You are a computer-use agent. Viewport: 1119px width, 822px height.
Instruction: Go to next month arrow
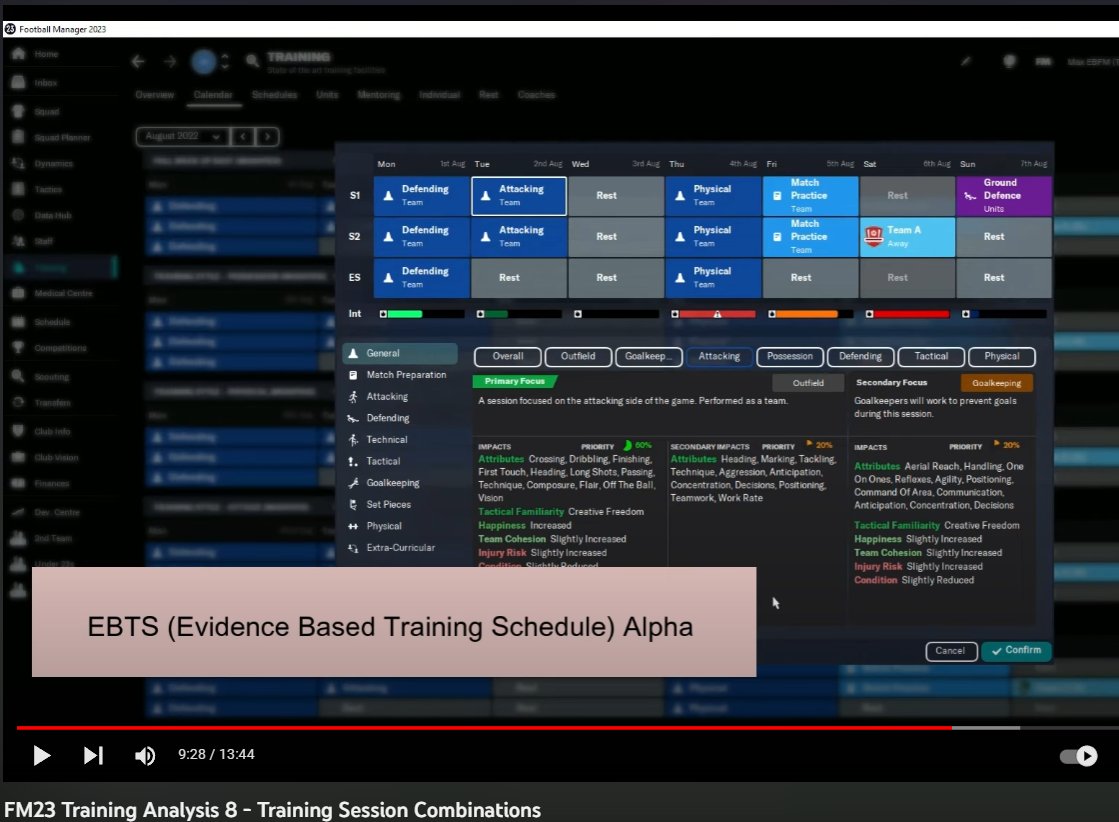[268, 136]
